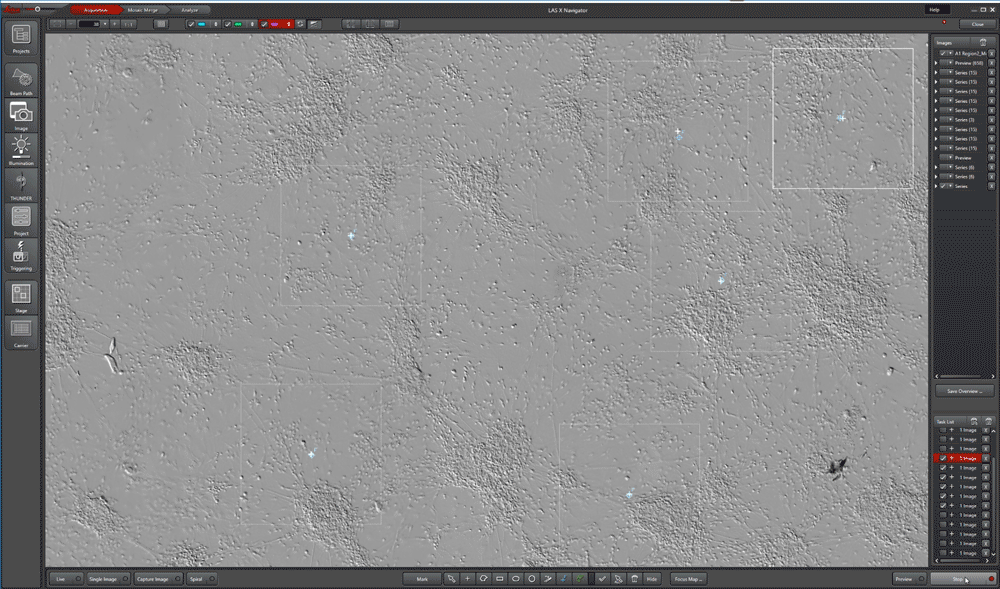
Task: Open dropdown arrow beside A1 Region2 checkbox
Action: pos(950,54)
